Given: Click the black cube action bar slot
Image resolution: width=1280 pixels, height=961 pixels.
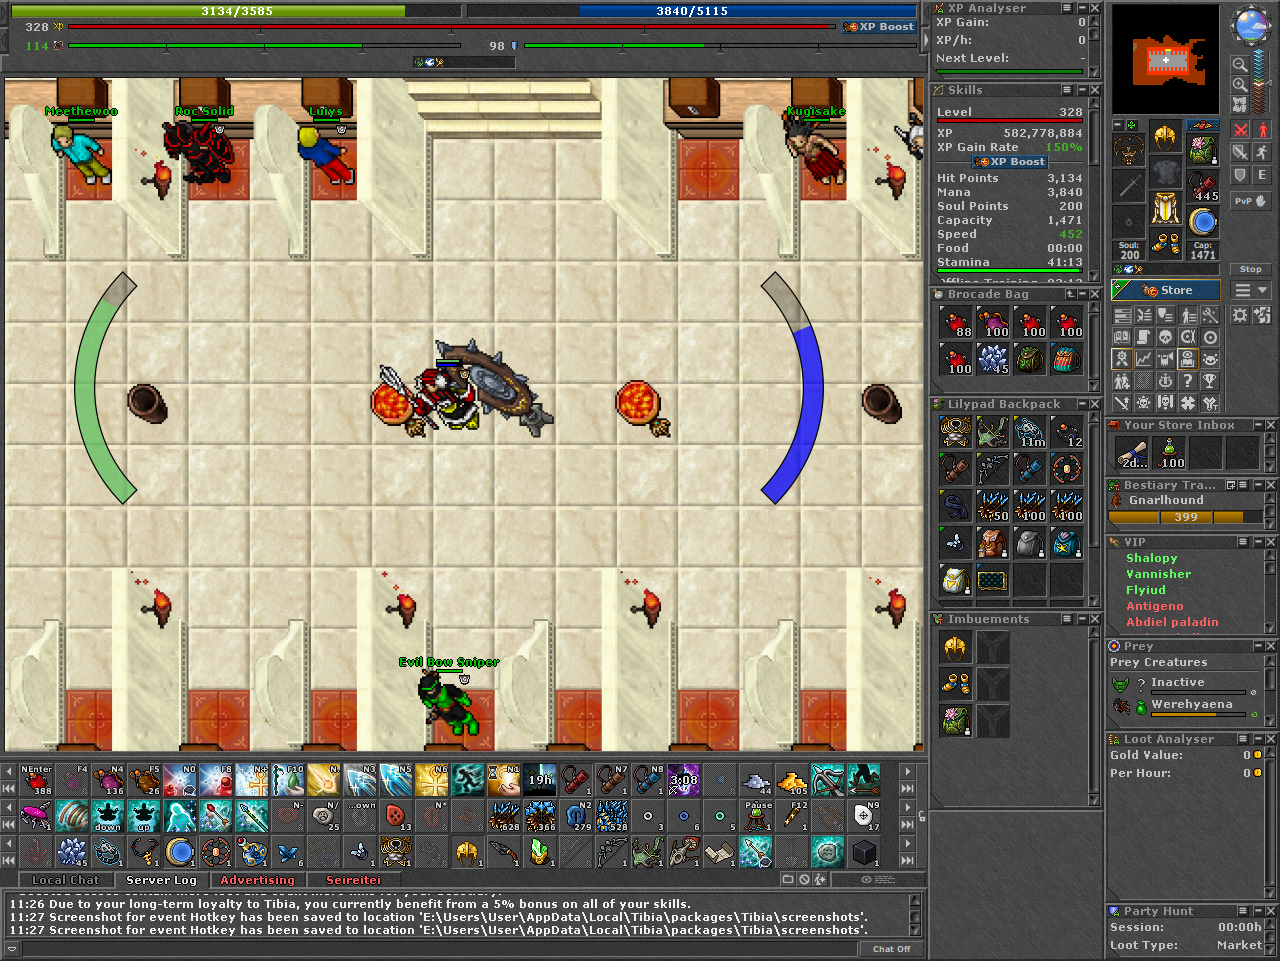Looking at the screenshot, I should click(864, 852).
